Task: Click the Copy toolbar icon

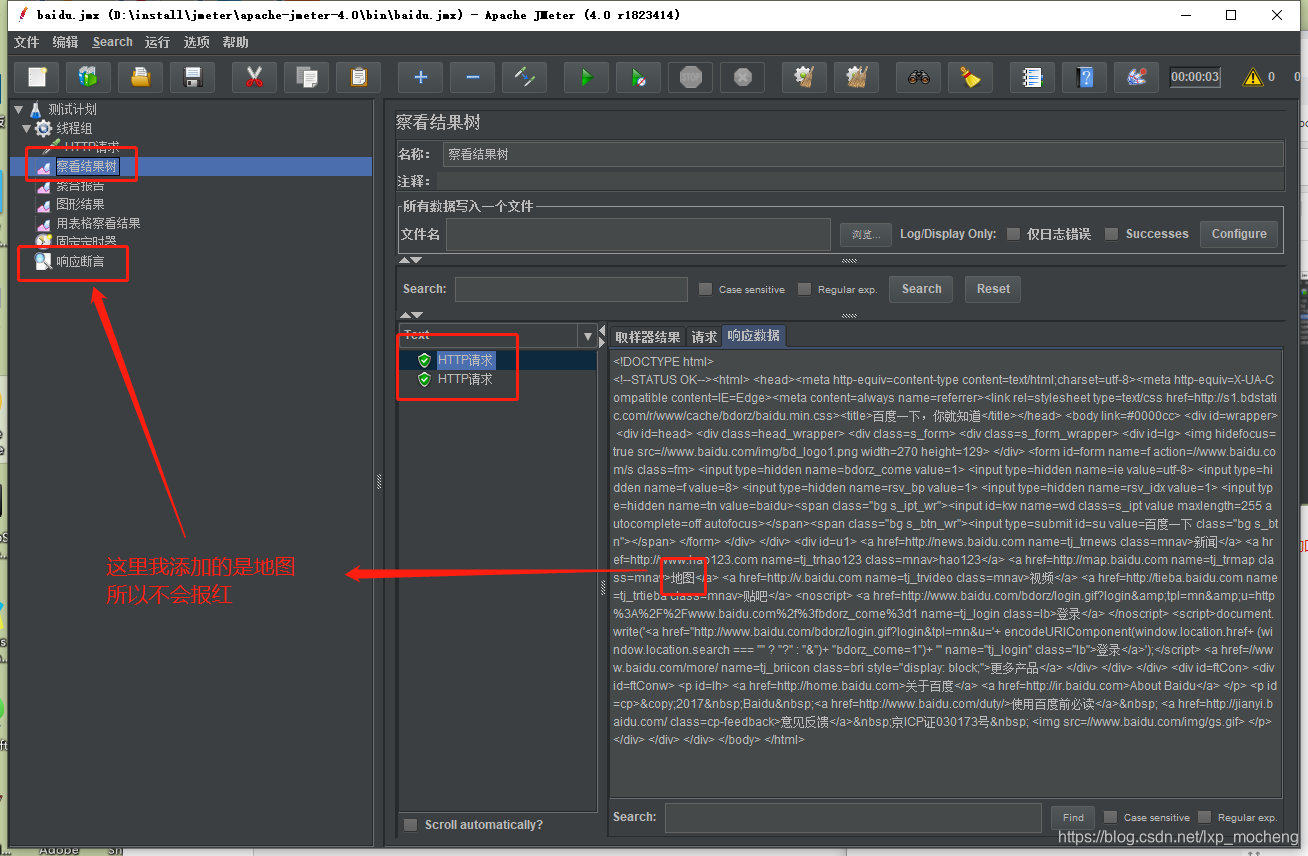Action: (307, 77)
